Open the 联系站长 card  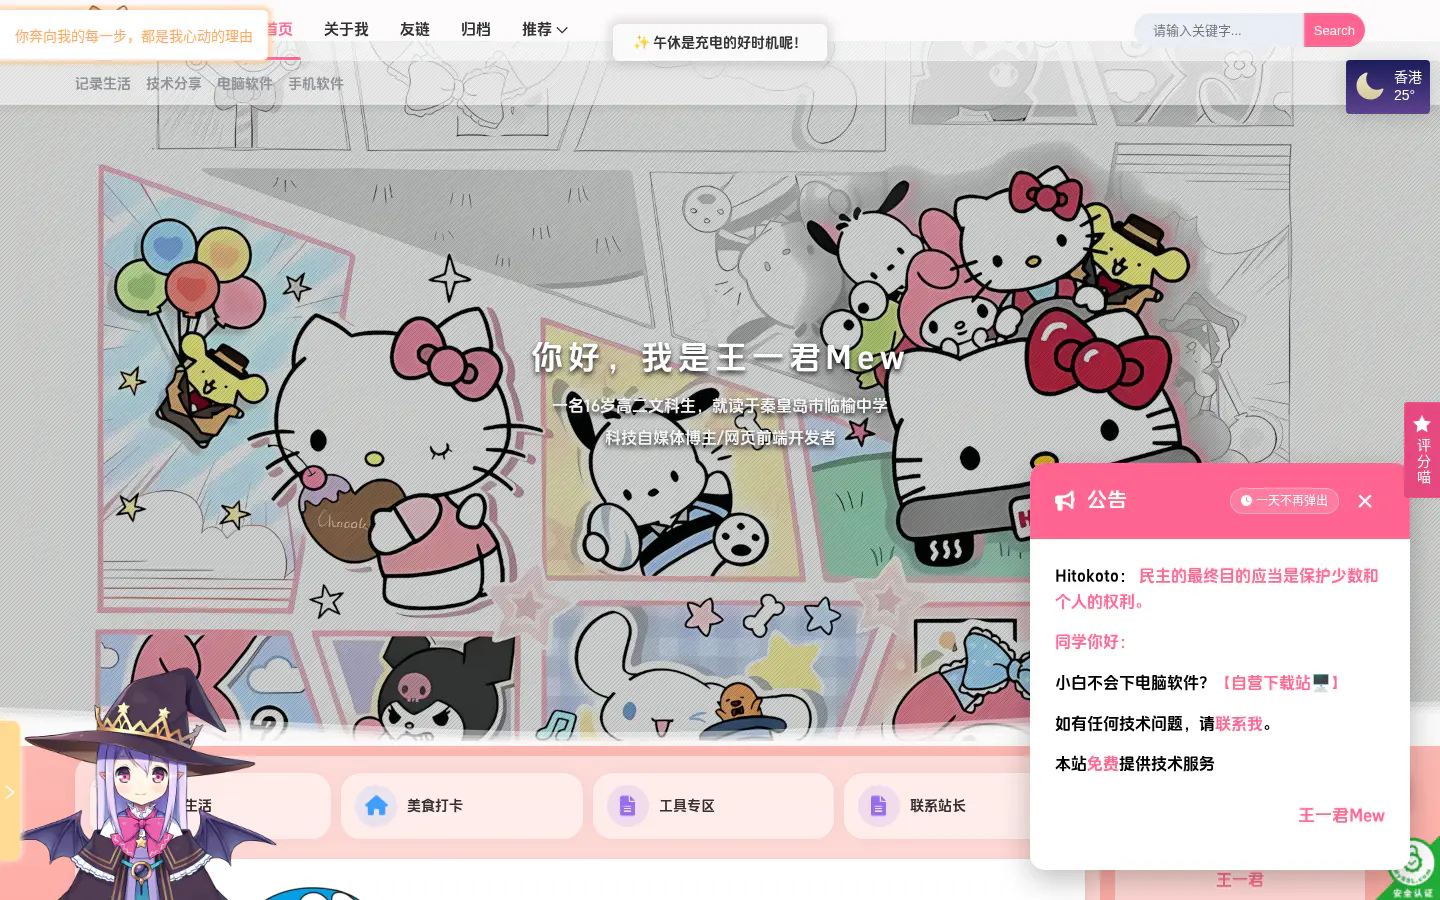(938, 806)
